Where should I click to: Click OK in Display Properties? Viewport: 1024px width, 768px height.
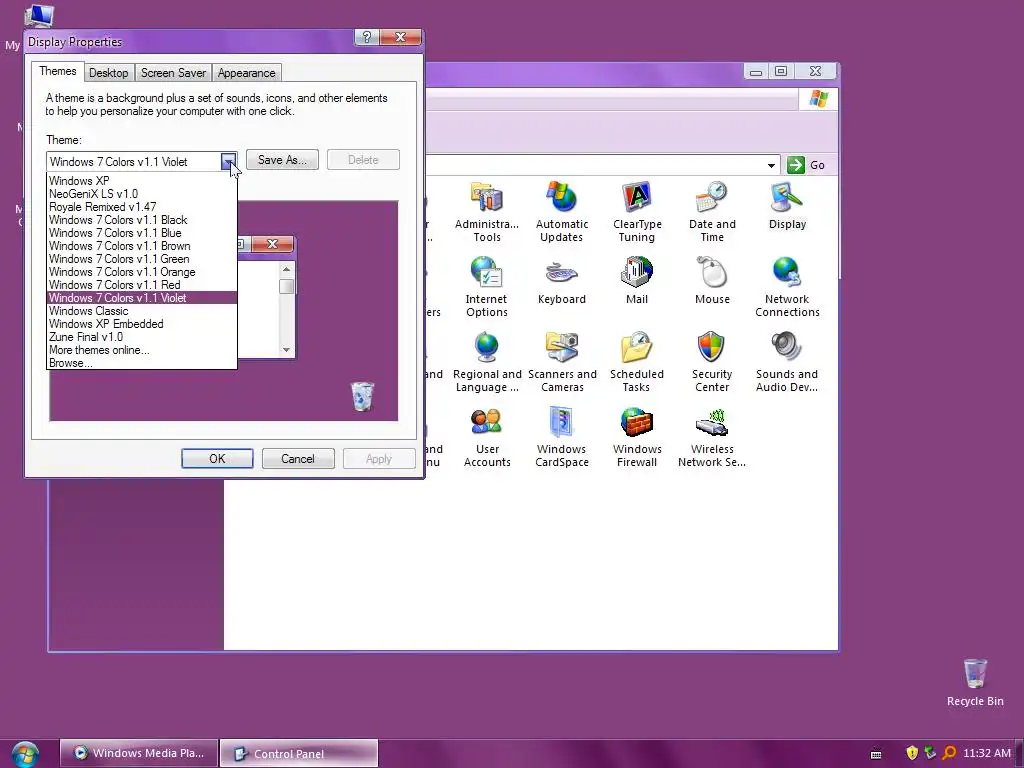[217, 458]
